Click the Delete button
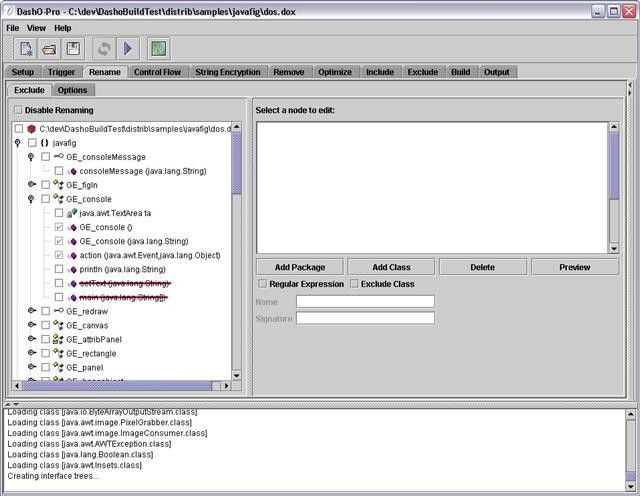Screen dimensions: 640x496 [482, 267]
